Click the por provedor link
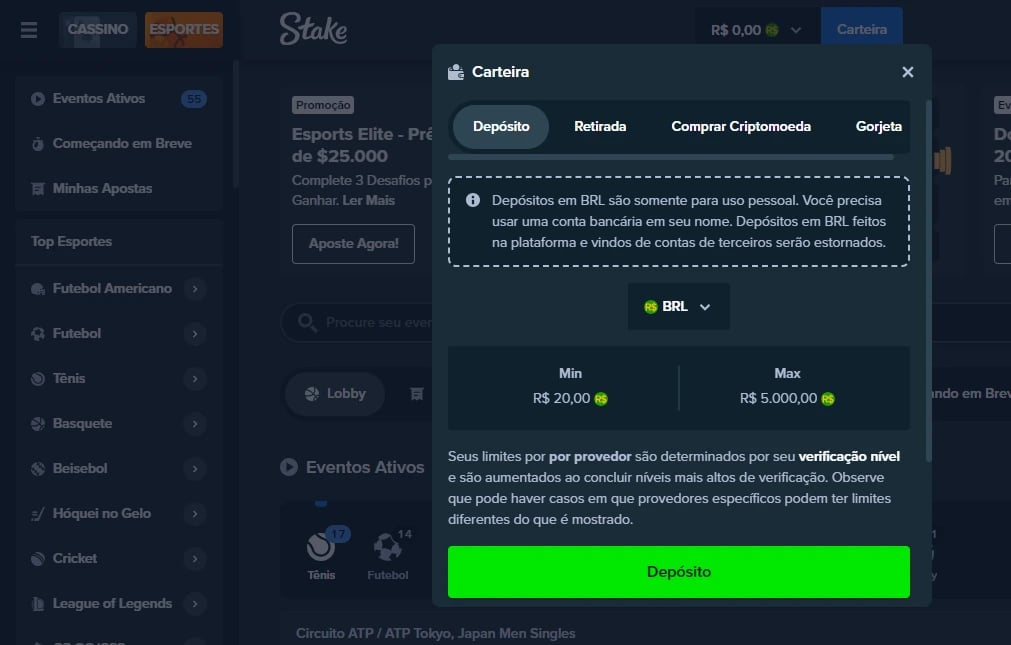 tap(590, 457)
